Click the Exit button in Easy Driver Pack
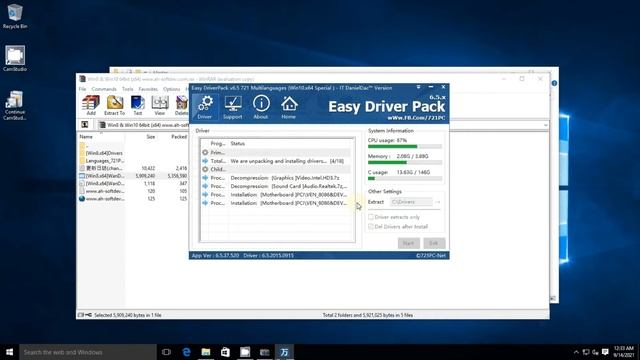The image size is (640, 360). pos(434,243)
